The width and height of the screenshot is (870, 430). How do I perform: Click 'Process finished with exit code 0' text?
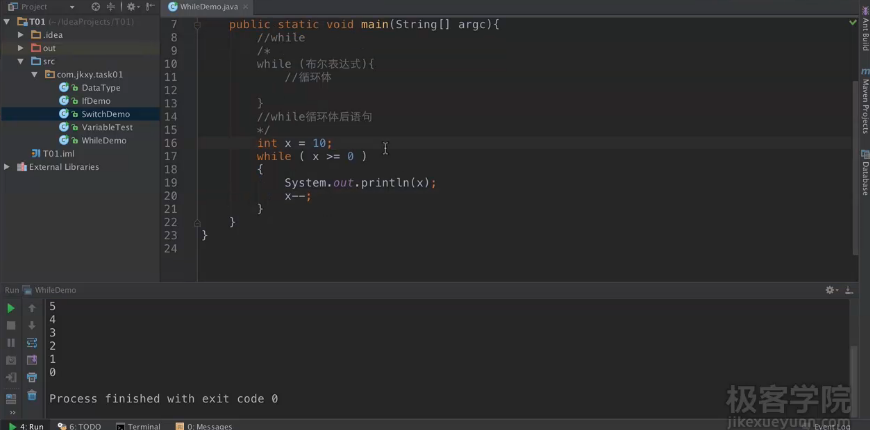pos(164,398)
